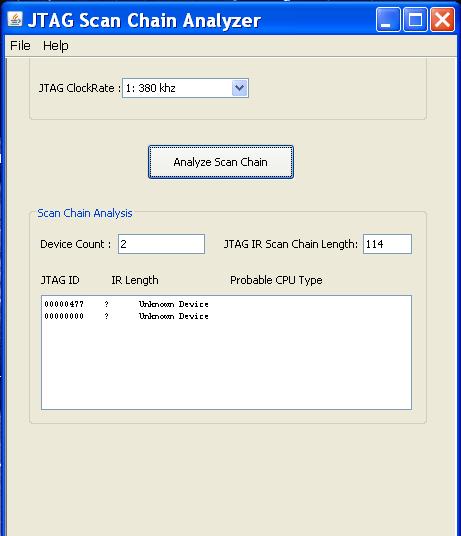Expand the JTAG ClockRate dropdown arrow
This screenshot has width=461, height=536.
(240, 88)
